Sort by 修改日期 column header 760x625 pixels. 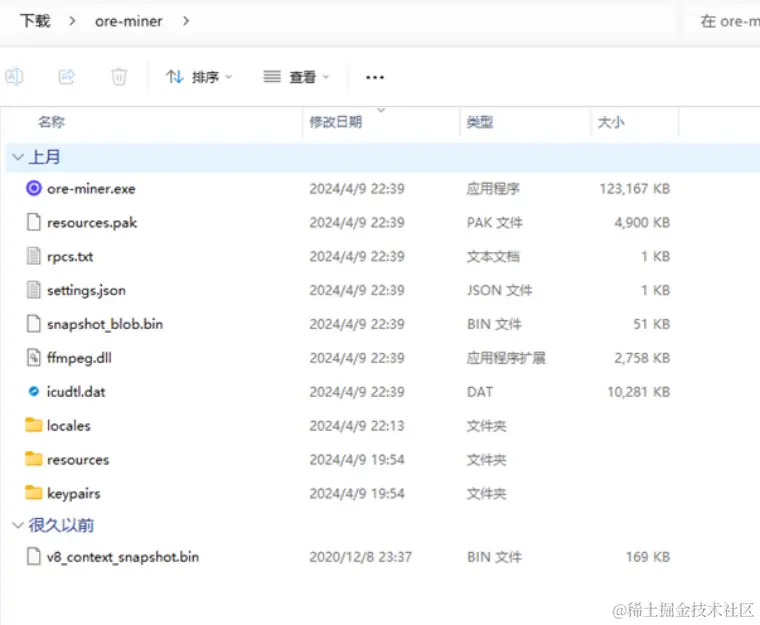pyautogui.click(x=336, y=122)
